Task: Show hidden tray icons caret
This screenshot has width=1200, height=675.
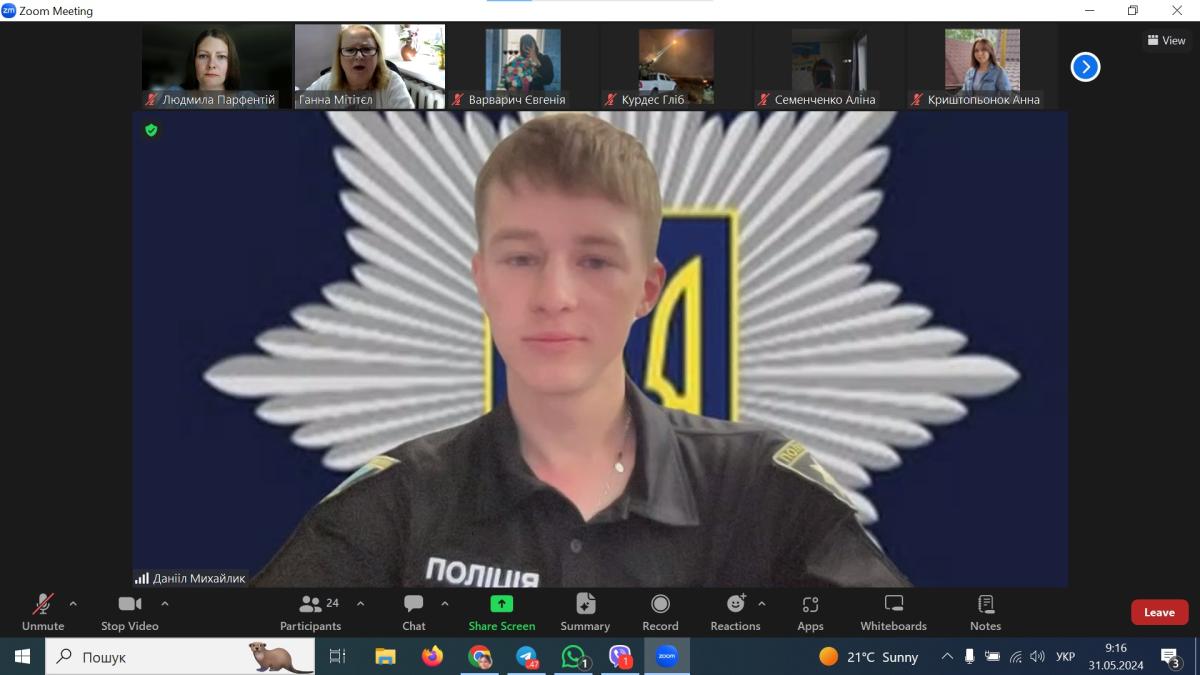Action: [947, 656]
